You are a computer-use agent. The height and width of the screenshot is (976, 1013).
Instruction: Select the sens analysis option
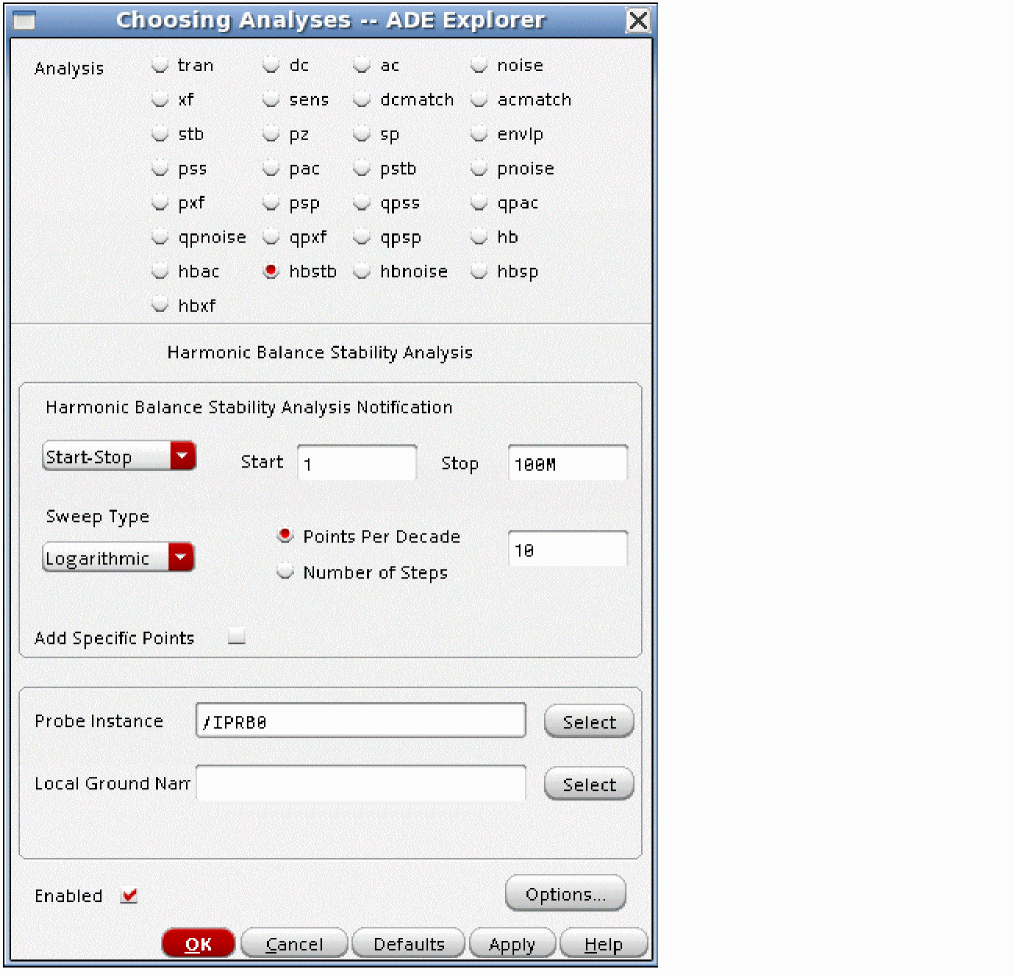click(x=271, y=99)
